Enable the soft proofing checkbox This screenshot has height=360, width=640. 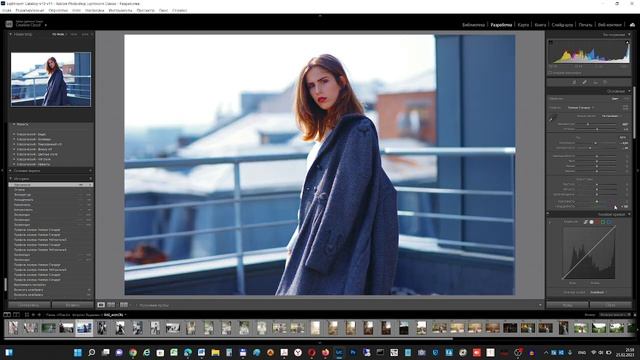137,305
